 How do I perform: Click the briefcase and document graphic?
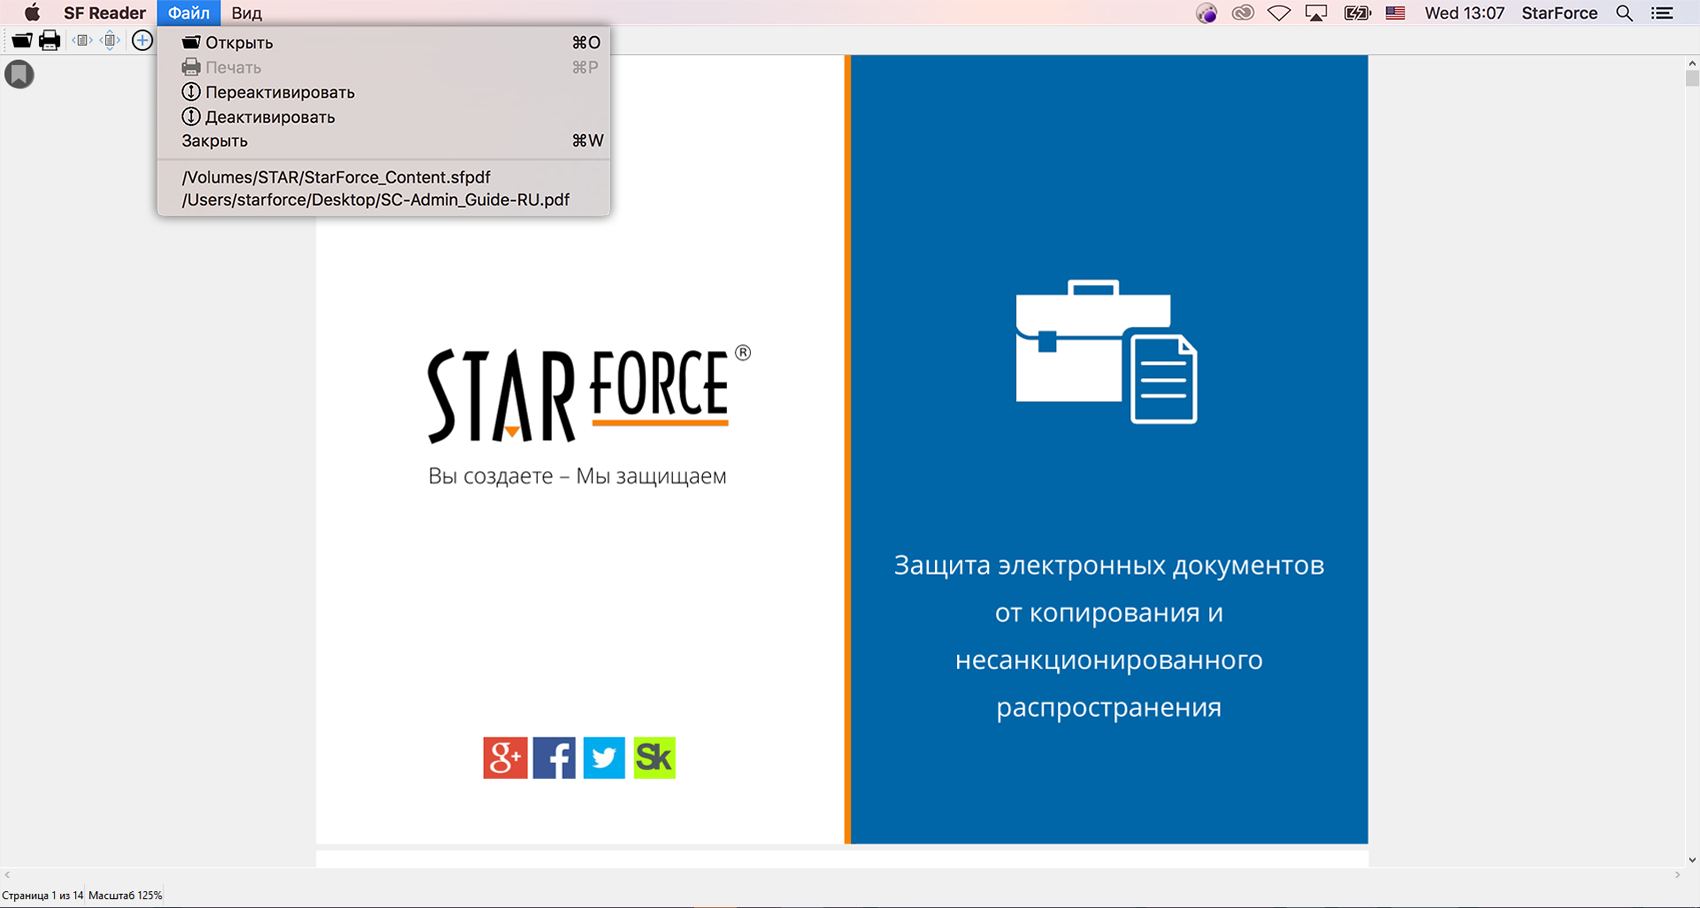1106,352
